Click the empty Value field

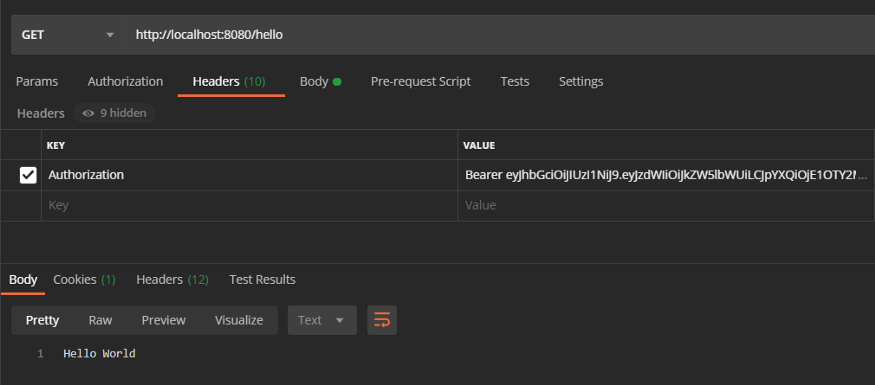[x=666, y=205]
